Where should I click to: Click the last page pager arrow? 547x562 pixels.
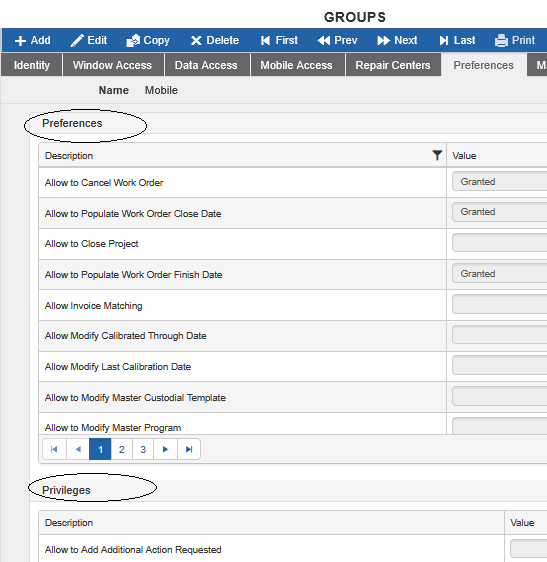pyautogui.click(x=189, y=449)
